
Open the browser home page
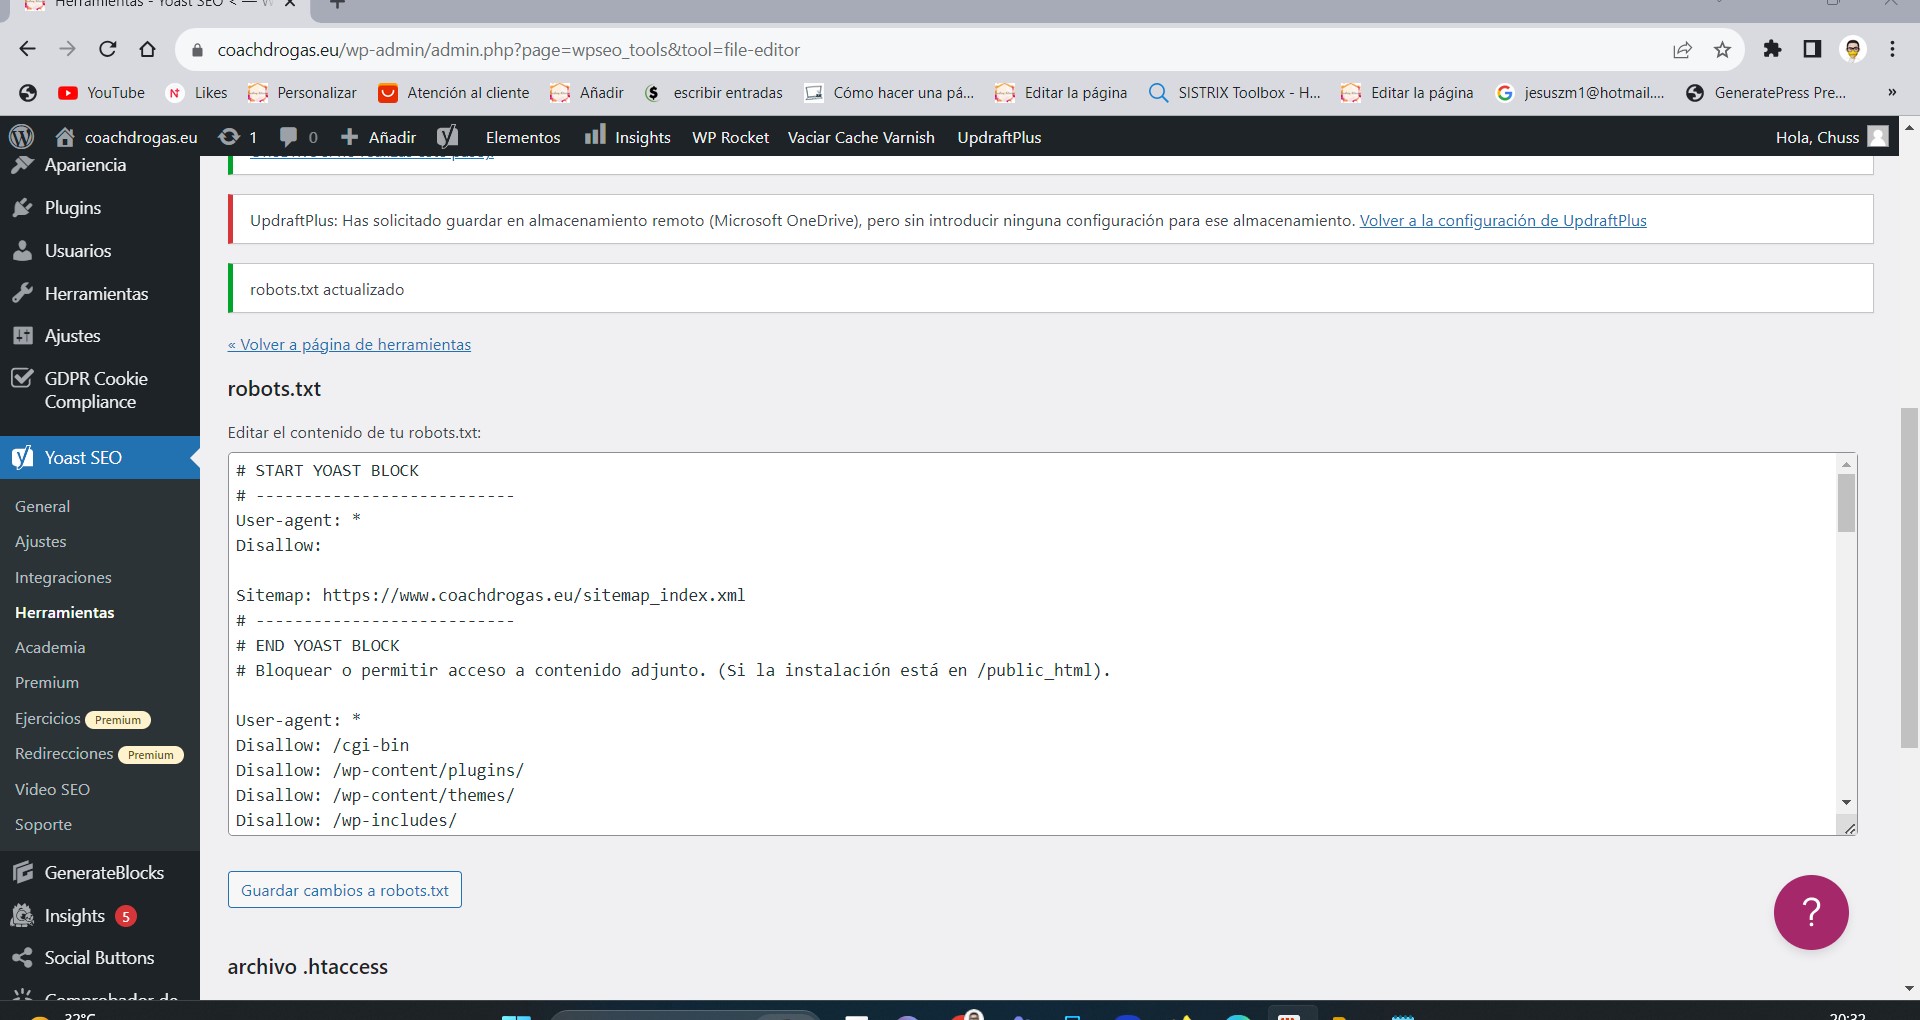tap(147, 49)
